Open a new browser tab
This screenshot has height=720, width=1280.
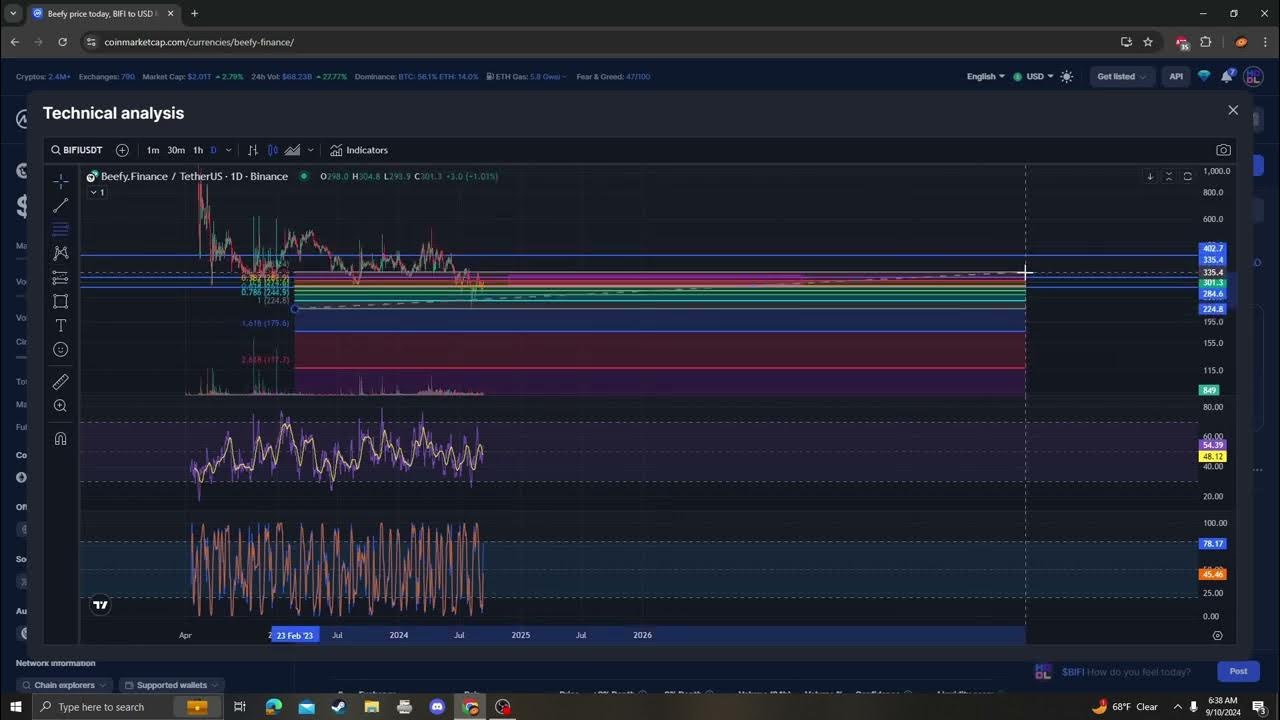(x=194, y=13)
